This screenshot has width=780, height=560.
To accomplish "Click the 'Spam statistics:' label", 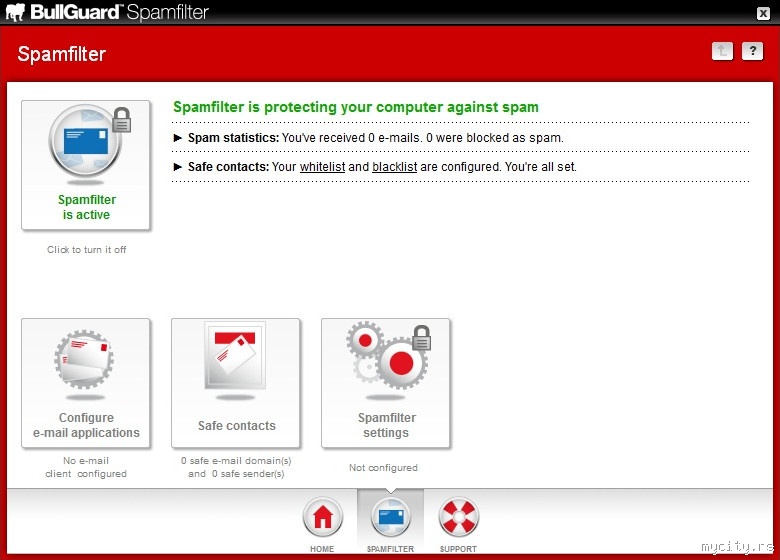I will pos(233,138).
